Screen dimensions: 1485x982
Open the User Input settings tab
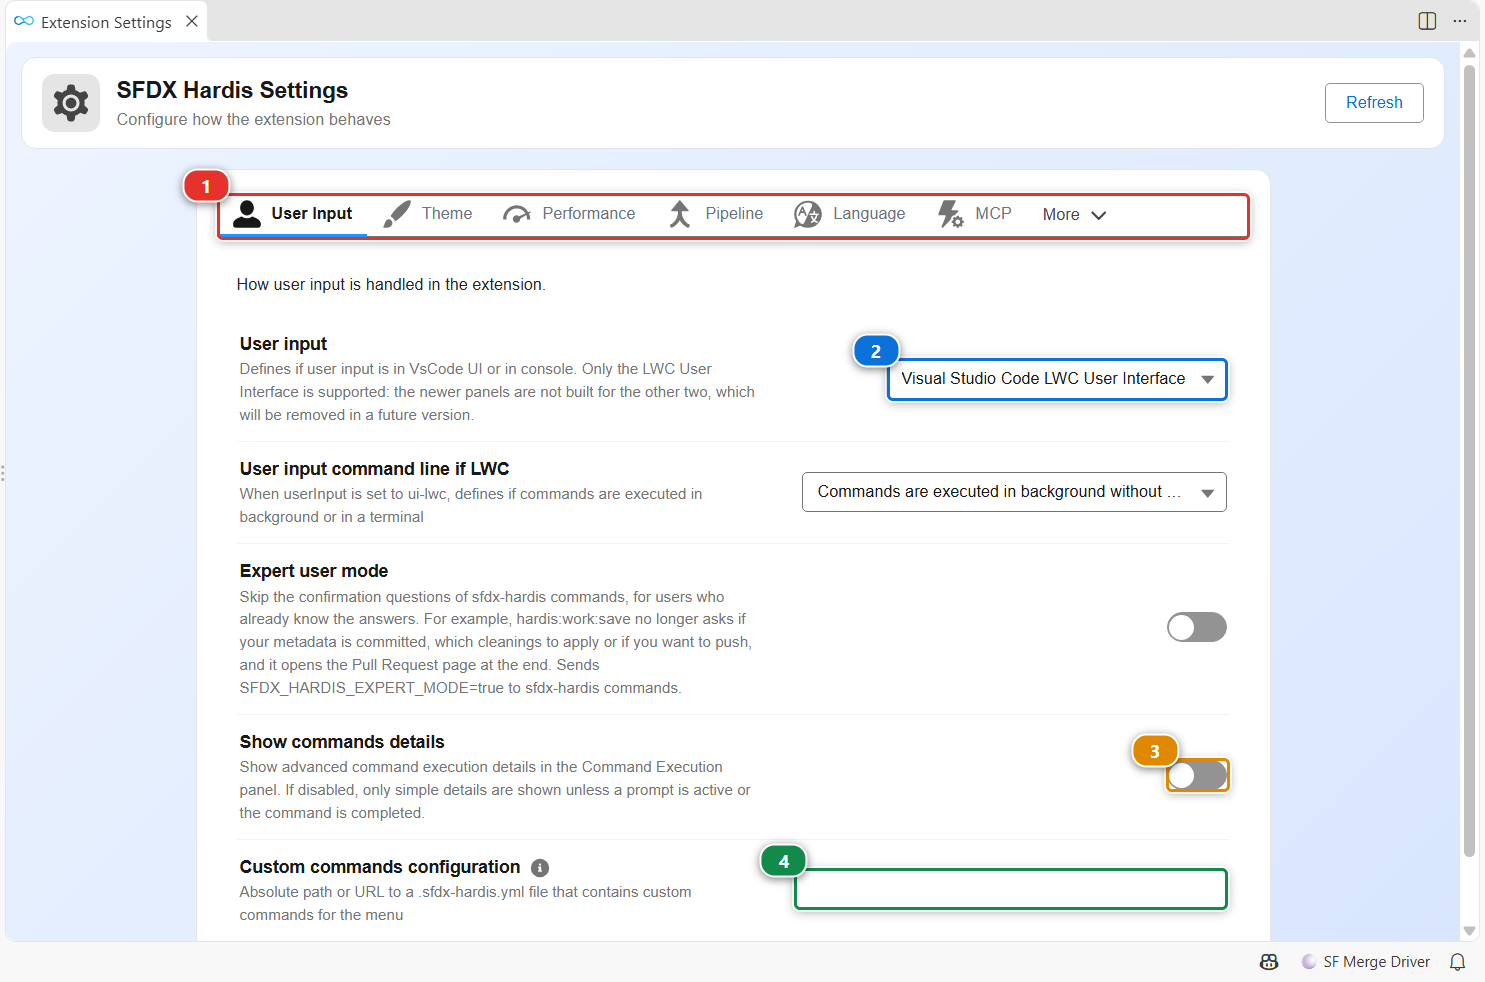click(294, 214)
